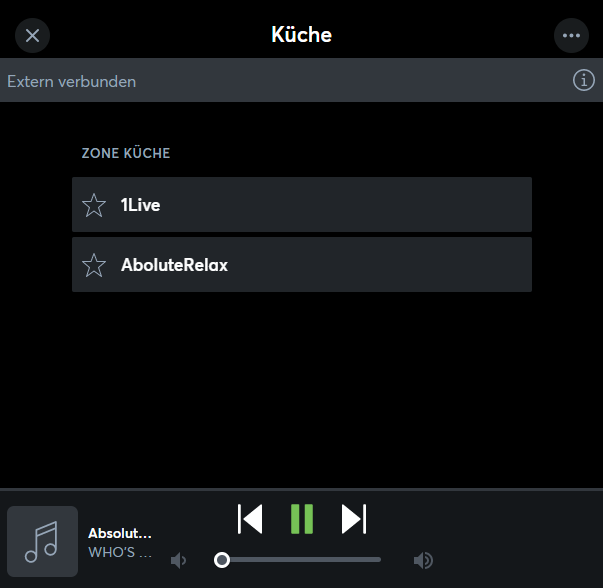Close the Küche panel with X

coord(32,36)
